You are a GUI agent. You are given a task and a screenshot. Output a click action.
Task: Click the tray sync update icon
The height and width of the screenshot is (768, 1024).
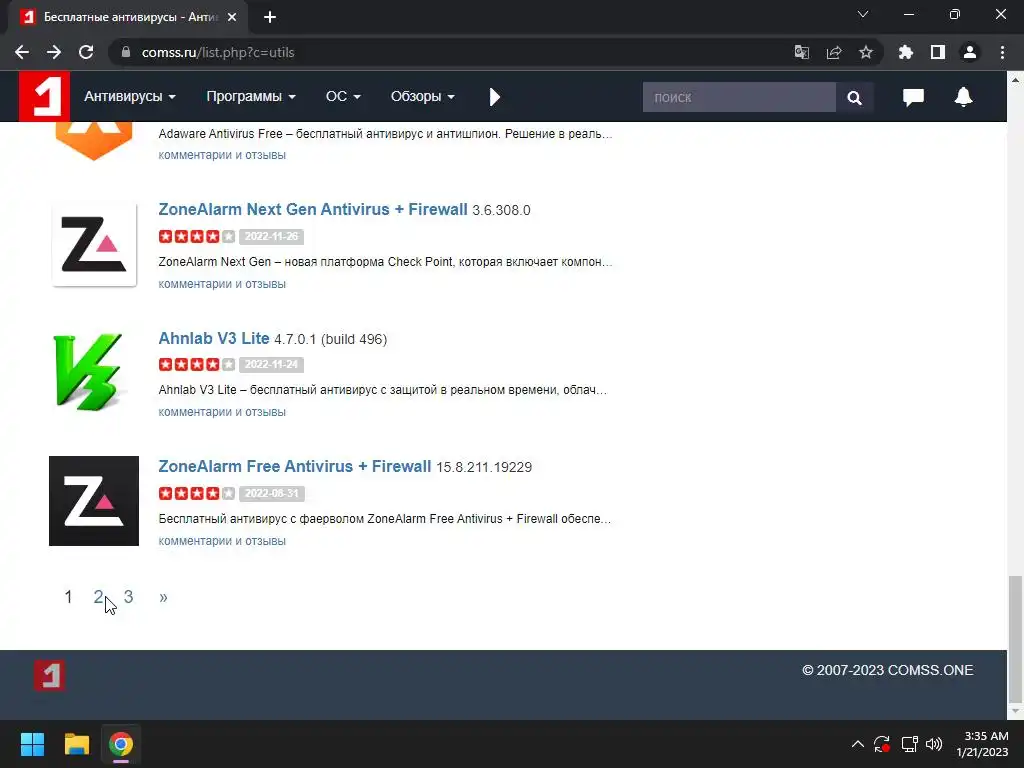click(x=882, y=744)
